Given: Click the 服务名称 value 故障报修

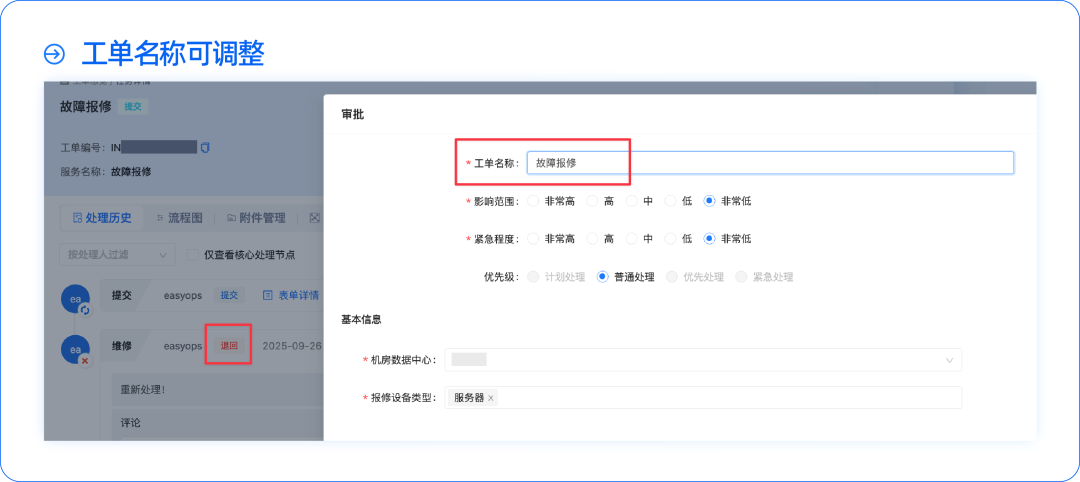Looking at the screenshot, I should (131, 171).
